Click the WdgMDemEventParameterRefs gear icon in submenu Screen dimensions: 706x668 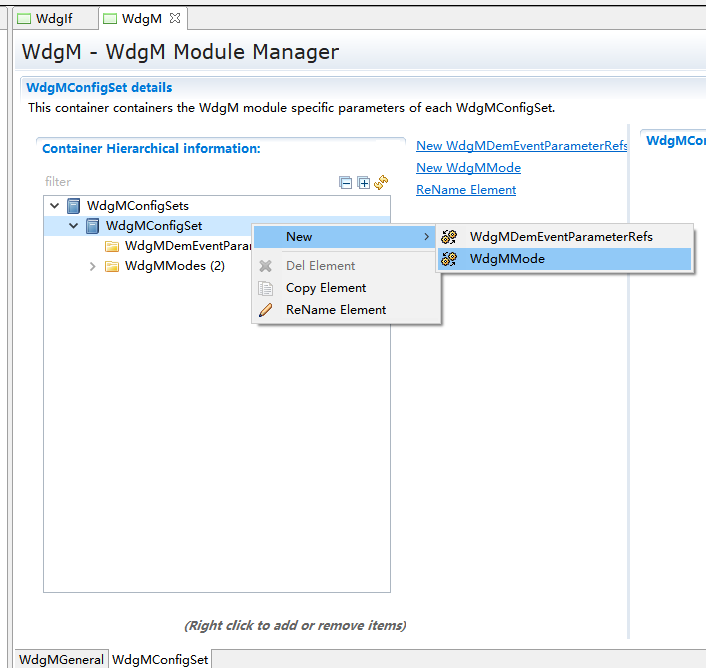pyautogui.click(x=450, y=237)
